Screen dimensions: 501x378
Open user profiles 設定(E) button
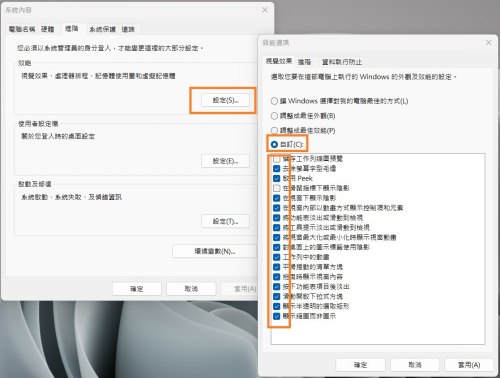(x=225, y=161)
